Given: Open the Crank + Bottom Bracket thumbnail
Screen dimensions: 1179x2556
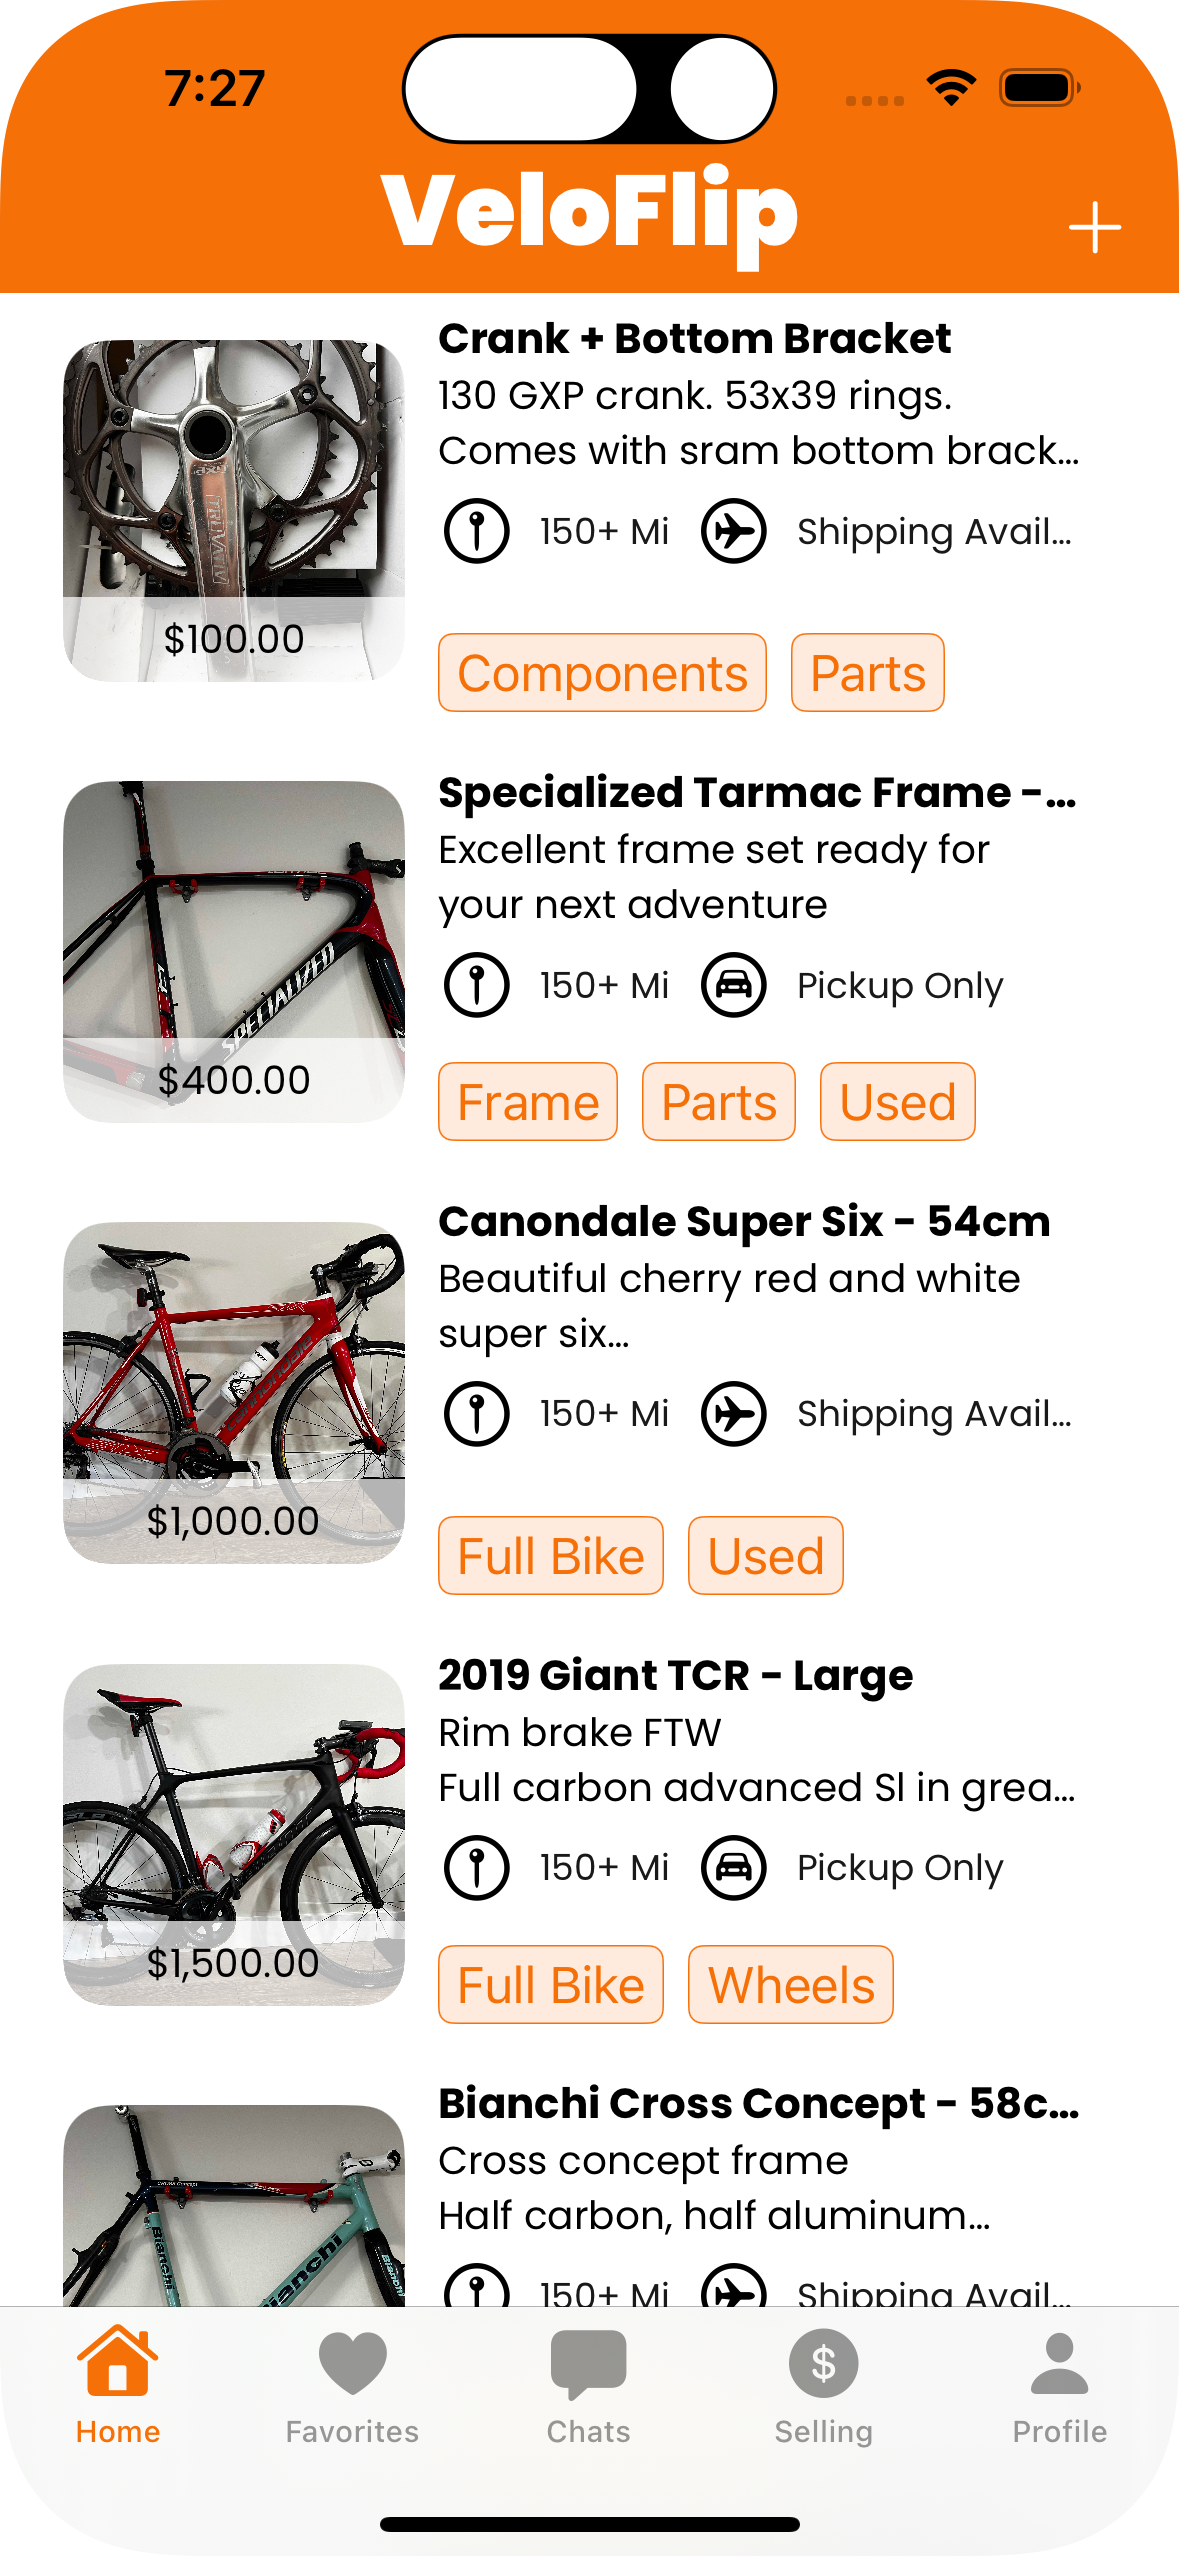Looking at the screenshot, I should coord(234,510).
